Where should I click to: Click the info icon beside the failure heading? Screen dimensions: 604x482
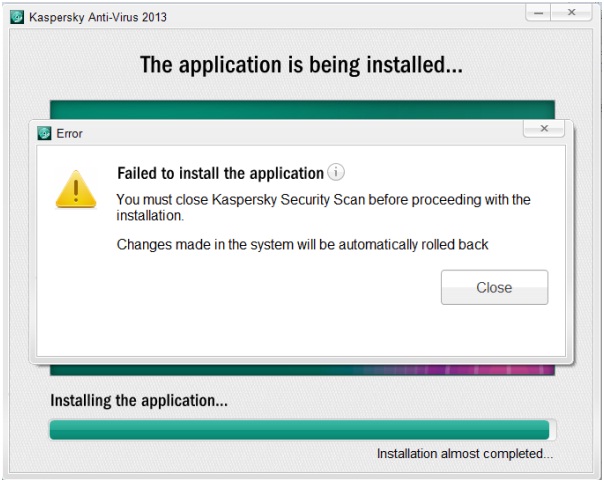click(336, 172)
